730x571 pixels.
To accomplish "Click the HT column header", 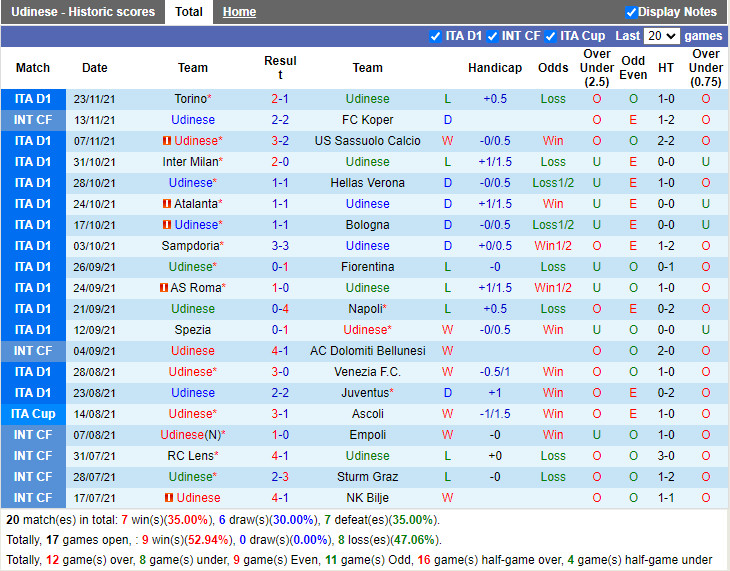I will [x=666, y=68].
